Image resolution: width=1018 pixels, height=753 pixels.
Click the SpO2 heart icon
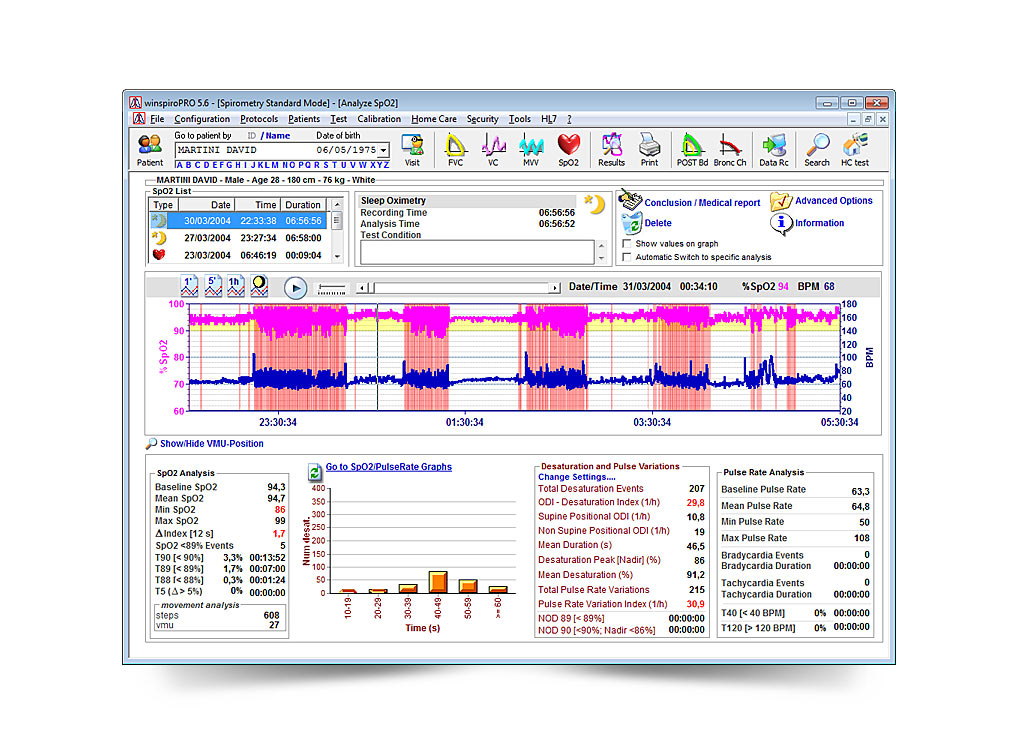click(x=568, y=149)
